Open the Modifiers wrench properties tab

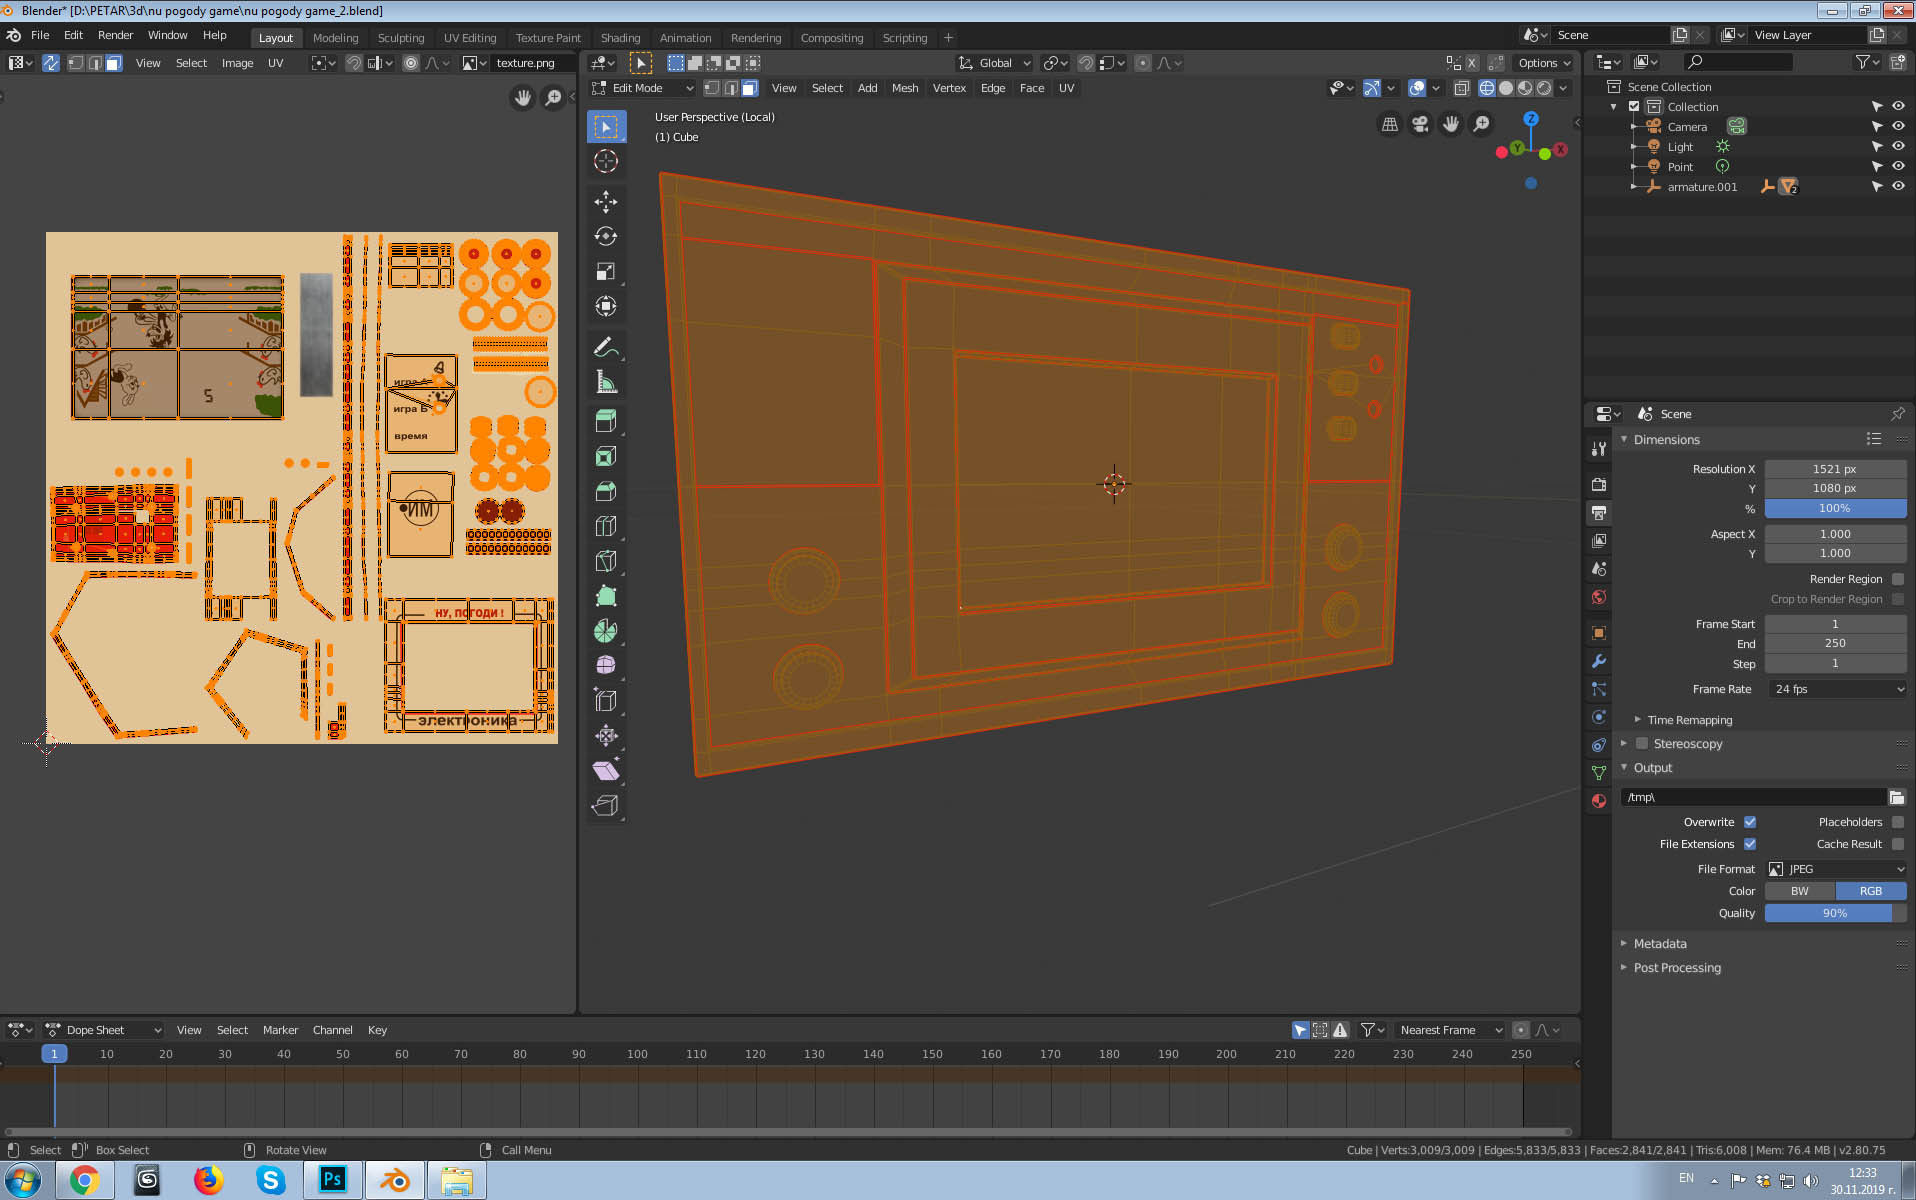point(1599,661)
